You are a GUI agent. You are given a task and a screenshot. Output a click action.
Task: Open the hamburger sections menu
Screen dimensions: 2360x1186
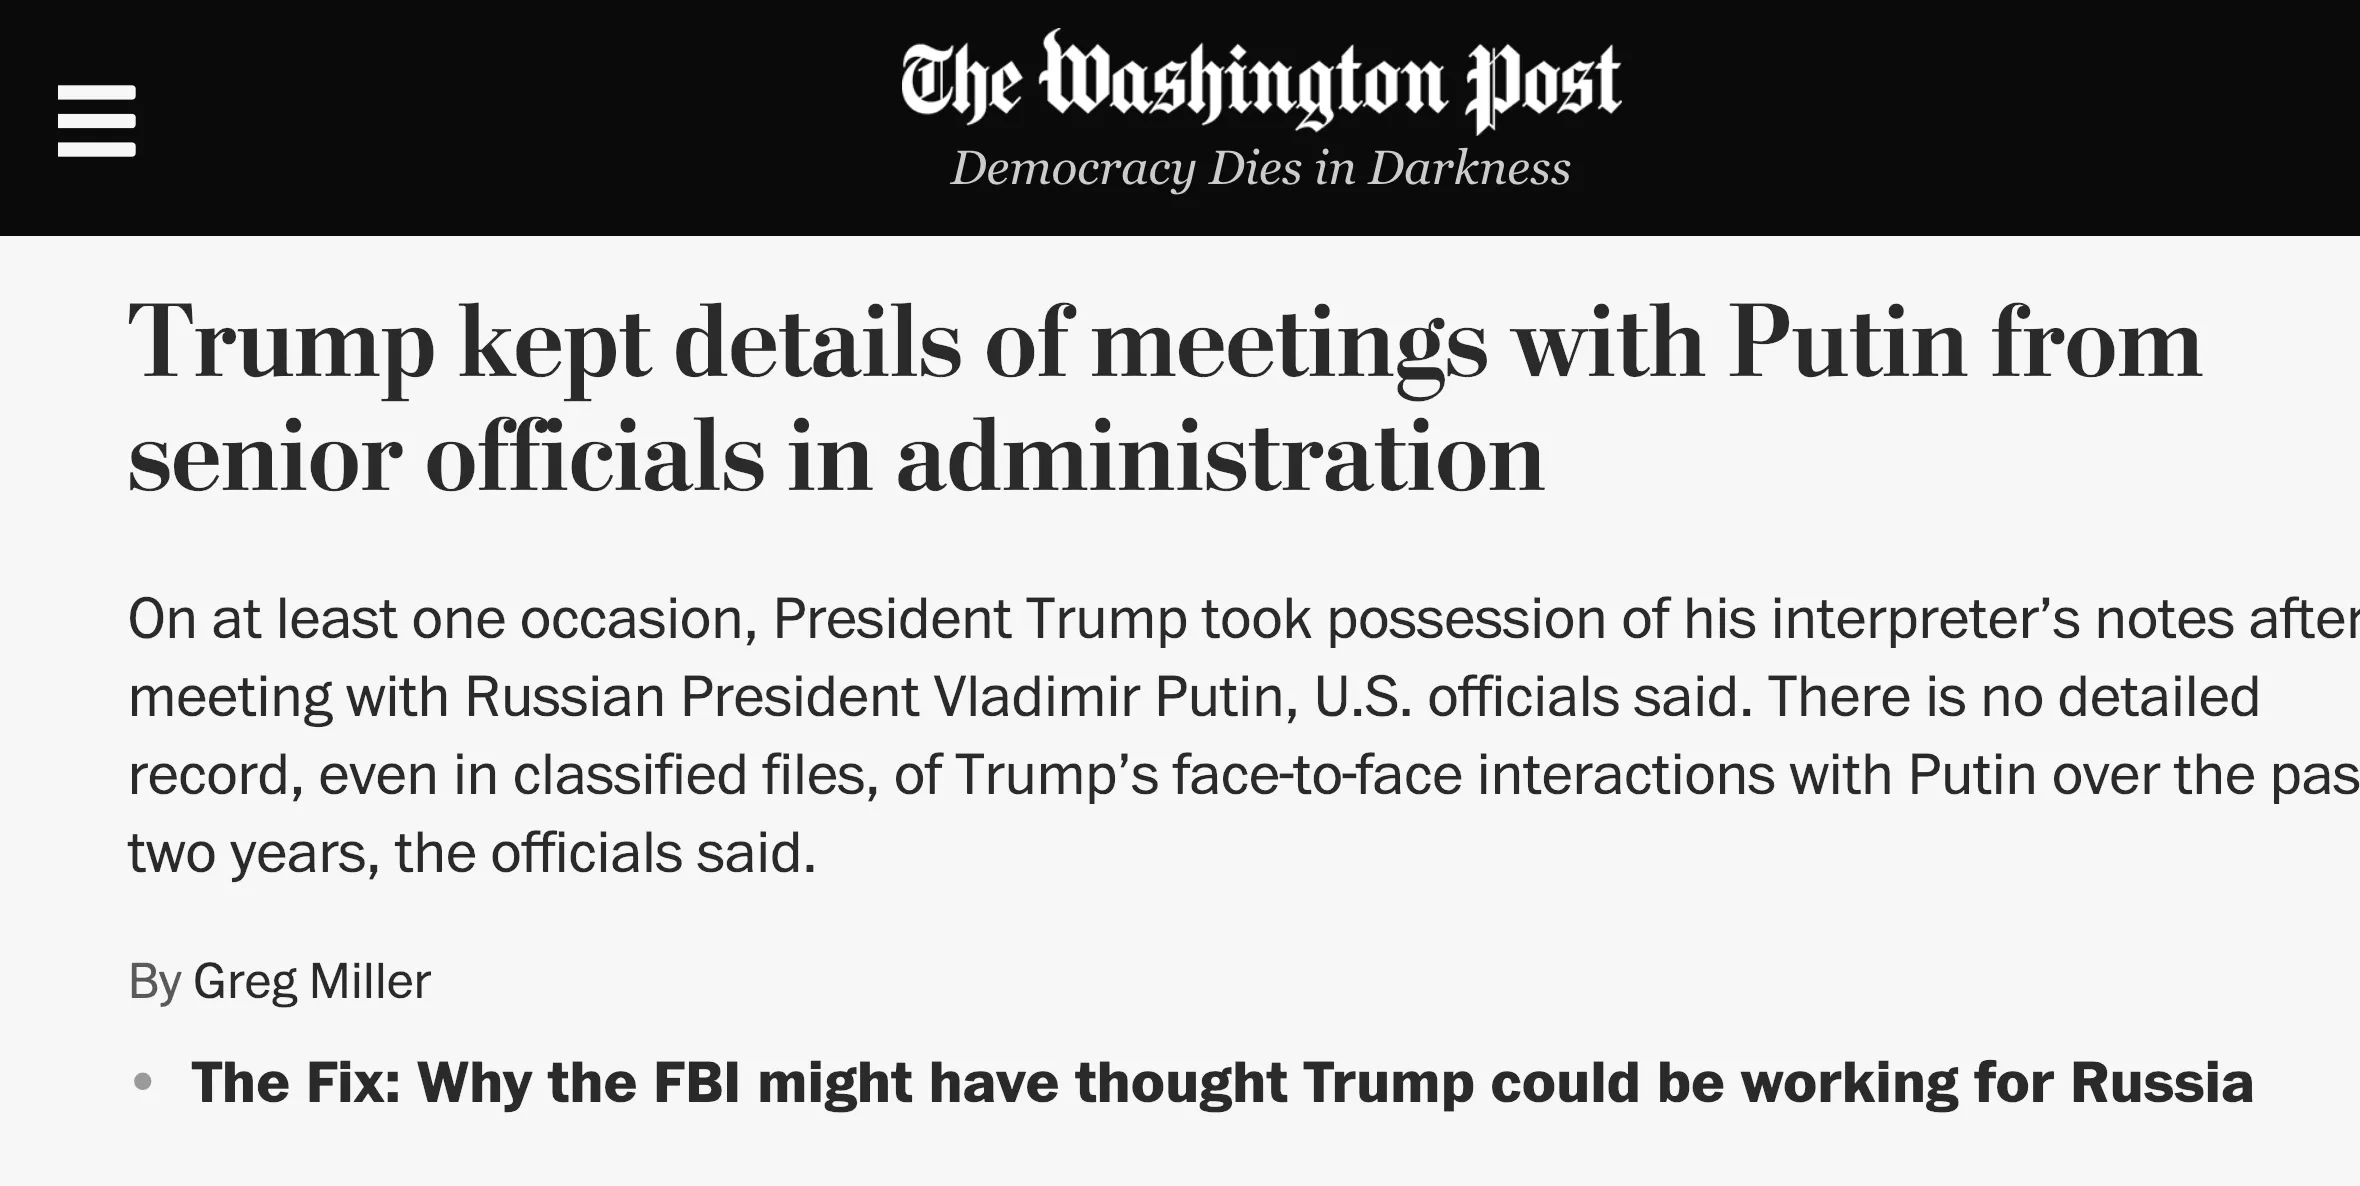pos(96,120)
